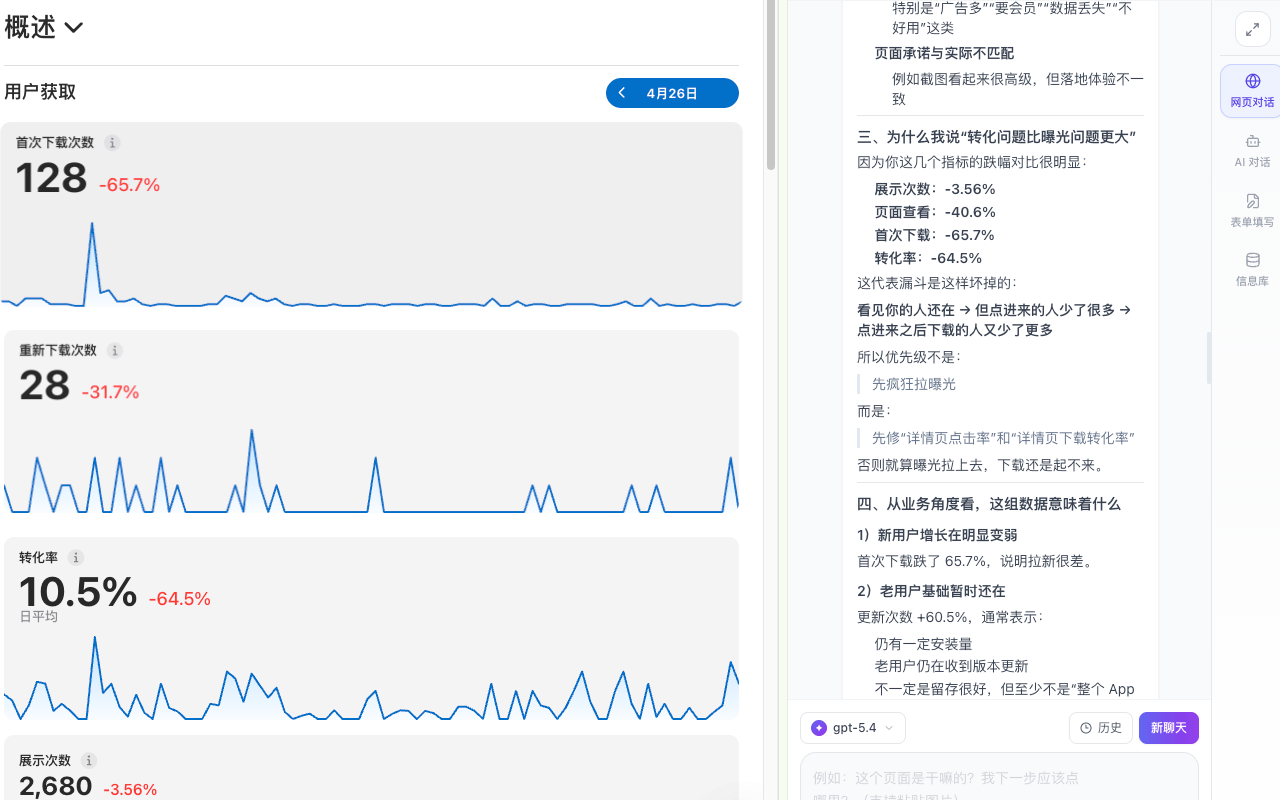Image resolution: width=1280 pixels, height=800 pixels.
Task: Click the -31.7% change value
Action: 110,392
